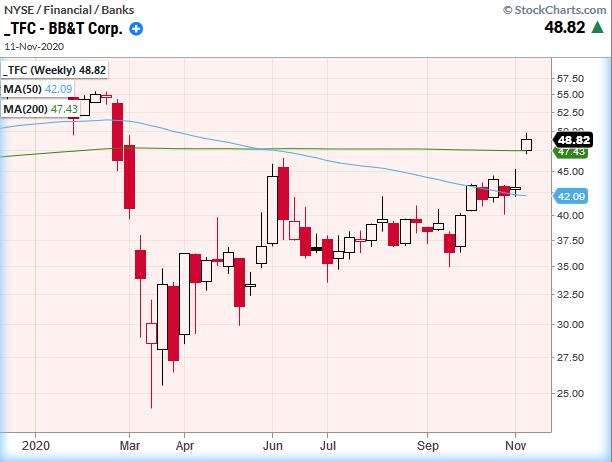The width and height of the screenshot is (612, 462).
Task: Click the large 48.82 last price header
Action: point(563,29)
